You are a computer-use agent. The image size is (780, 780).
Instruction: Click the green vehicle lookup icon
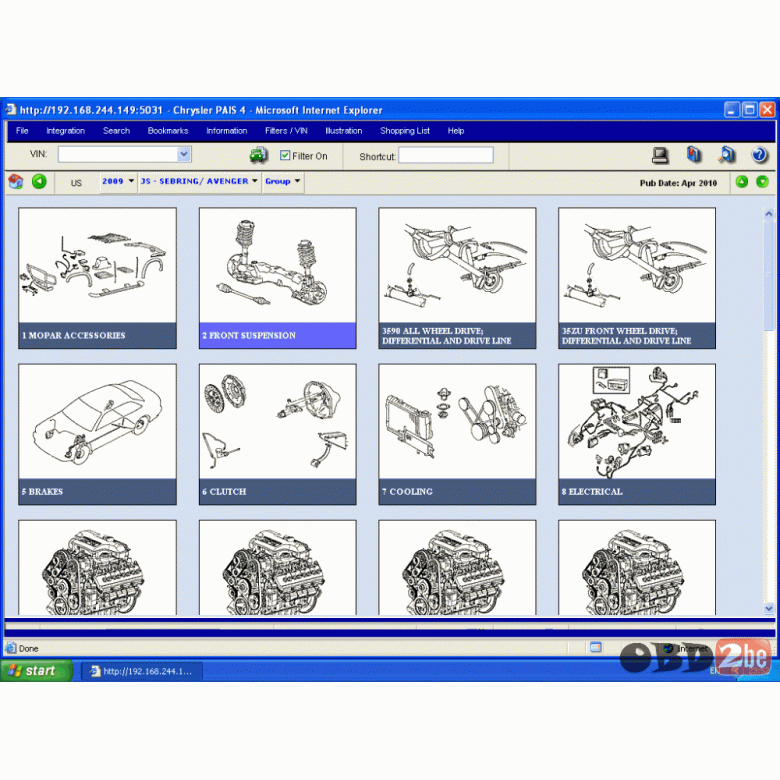258,155
